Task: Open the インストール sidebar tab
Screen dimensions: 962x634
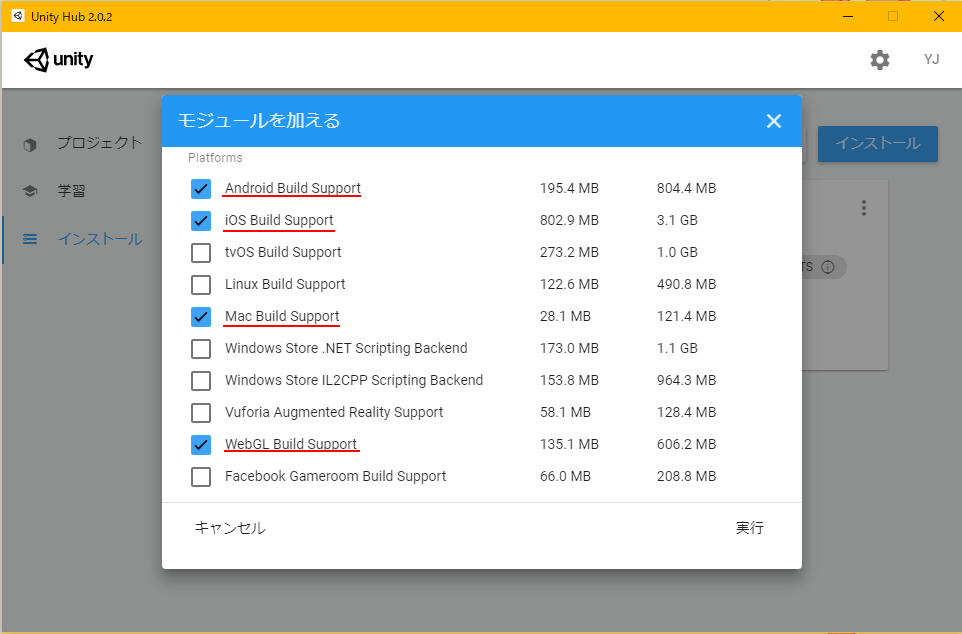Action: 100,239
